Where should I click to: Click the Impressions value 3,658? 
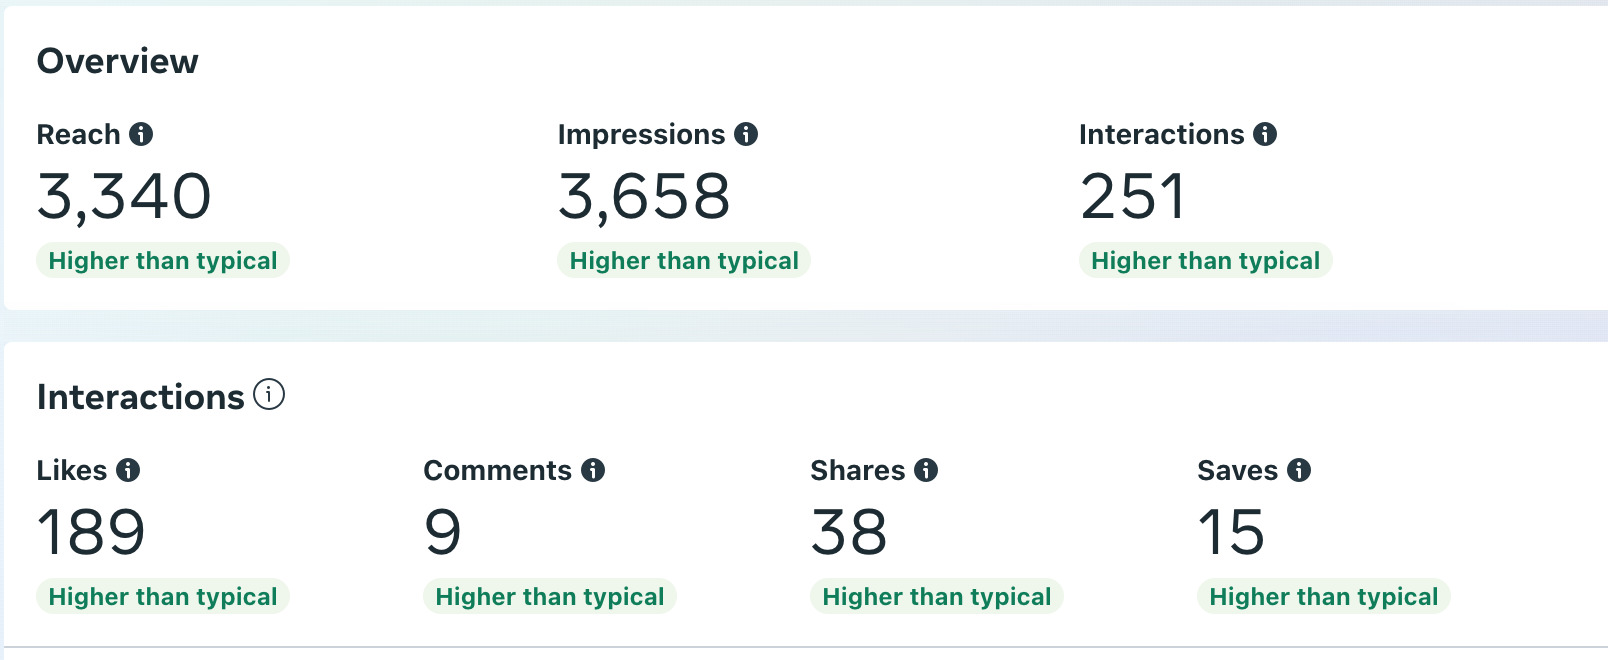click(x=644, y=196)
